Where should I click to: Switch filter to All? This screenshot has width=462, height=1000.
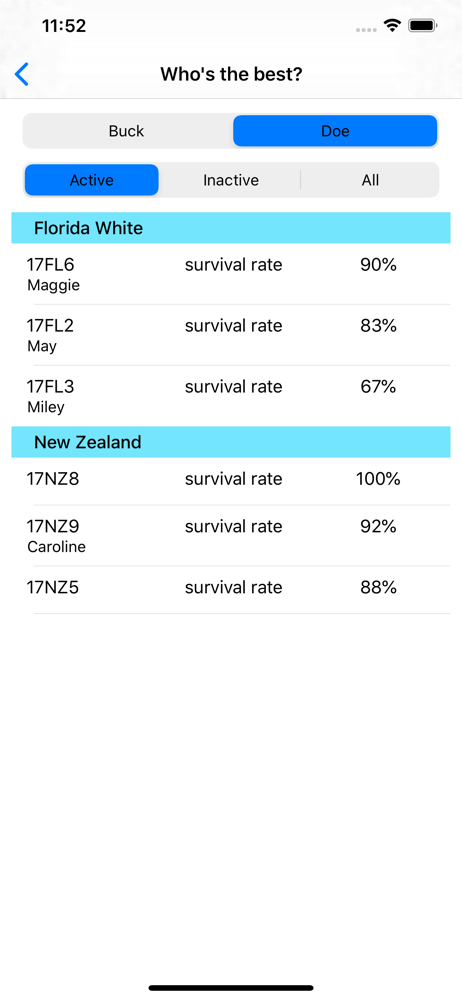[370, 180]
